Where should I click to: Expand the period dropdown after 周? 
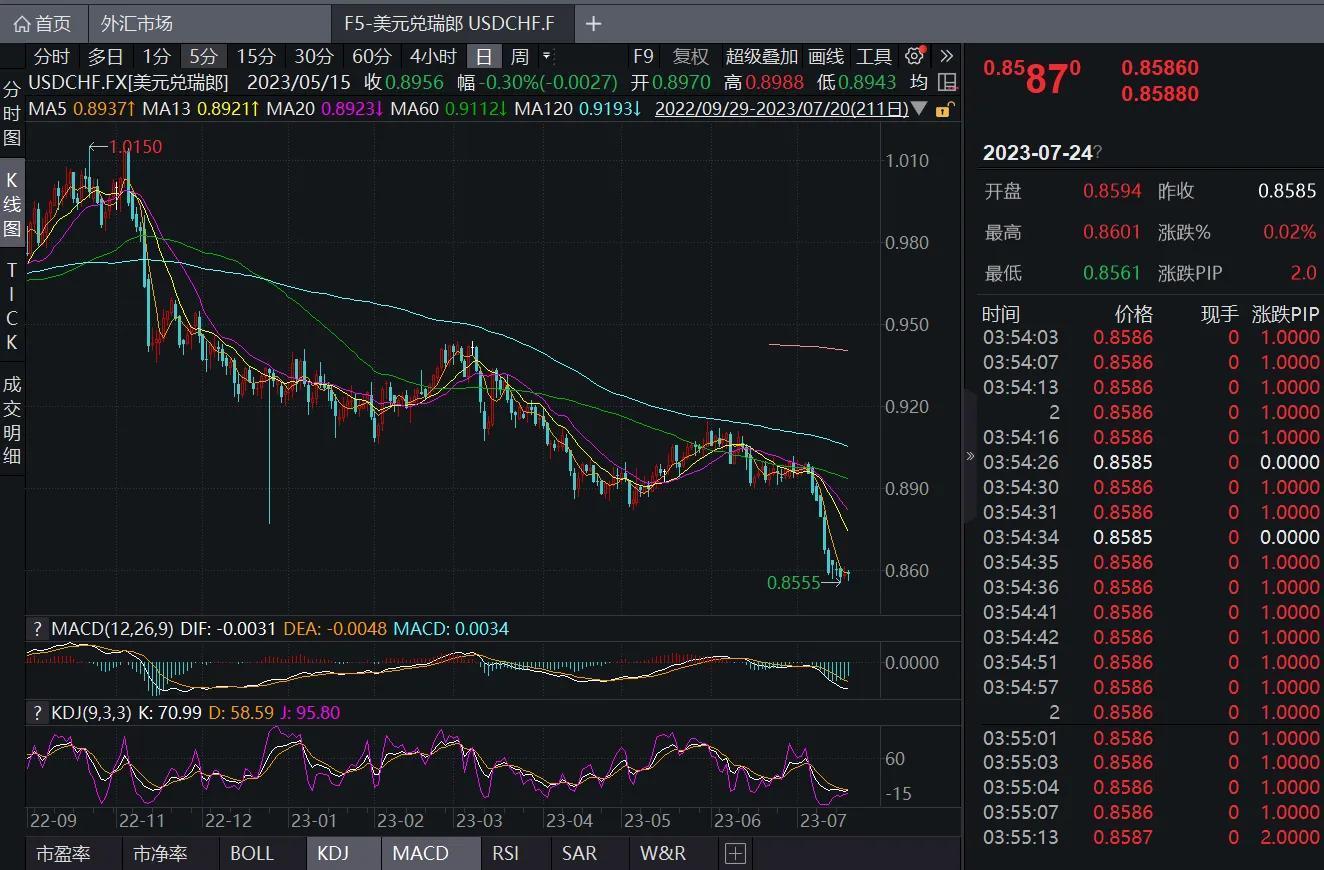click(x=547, y=56)
